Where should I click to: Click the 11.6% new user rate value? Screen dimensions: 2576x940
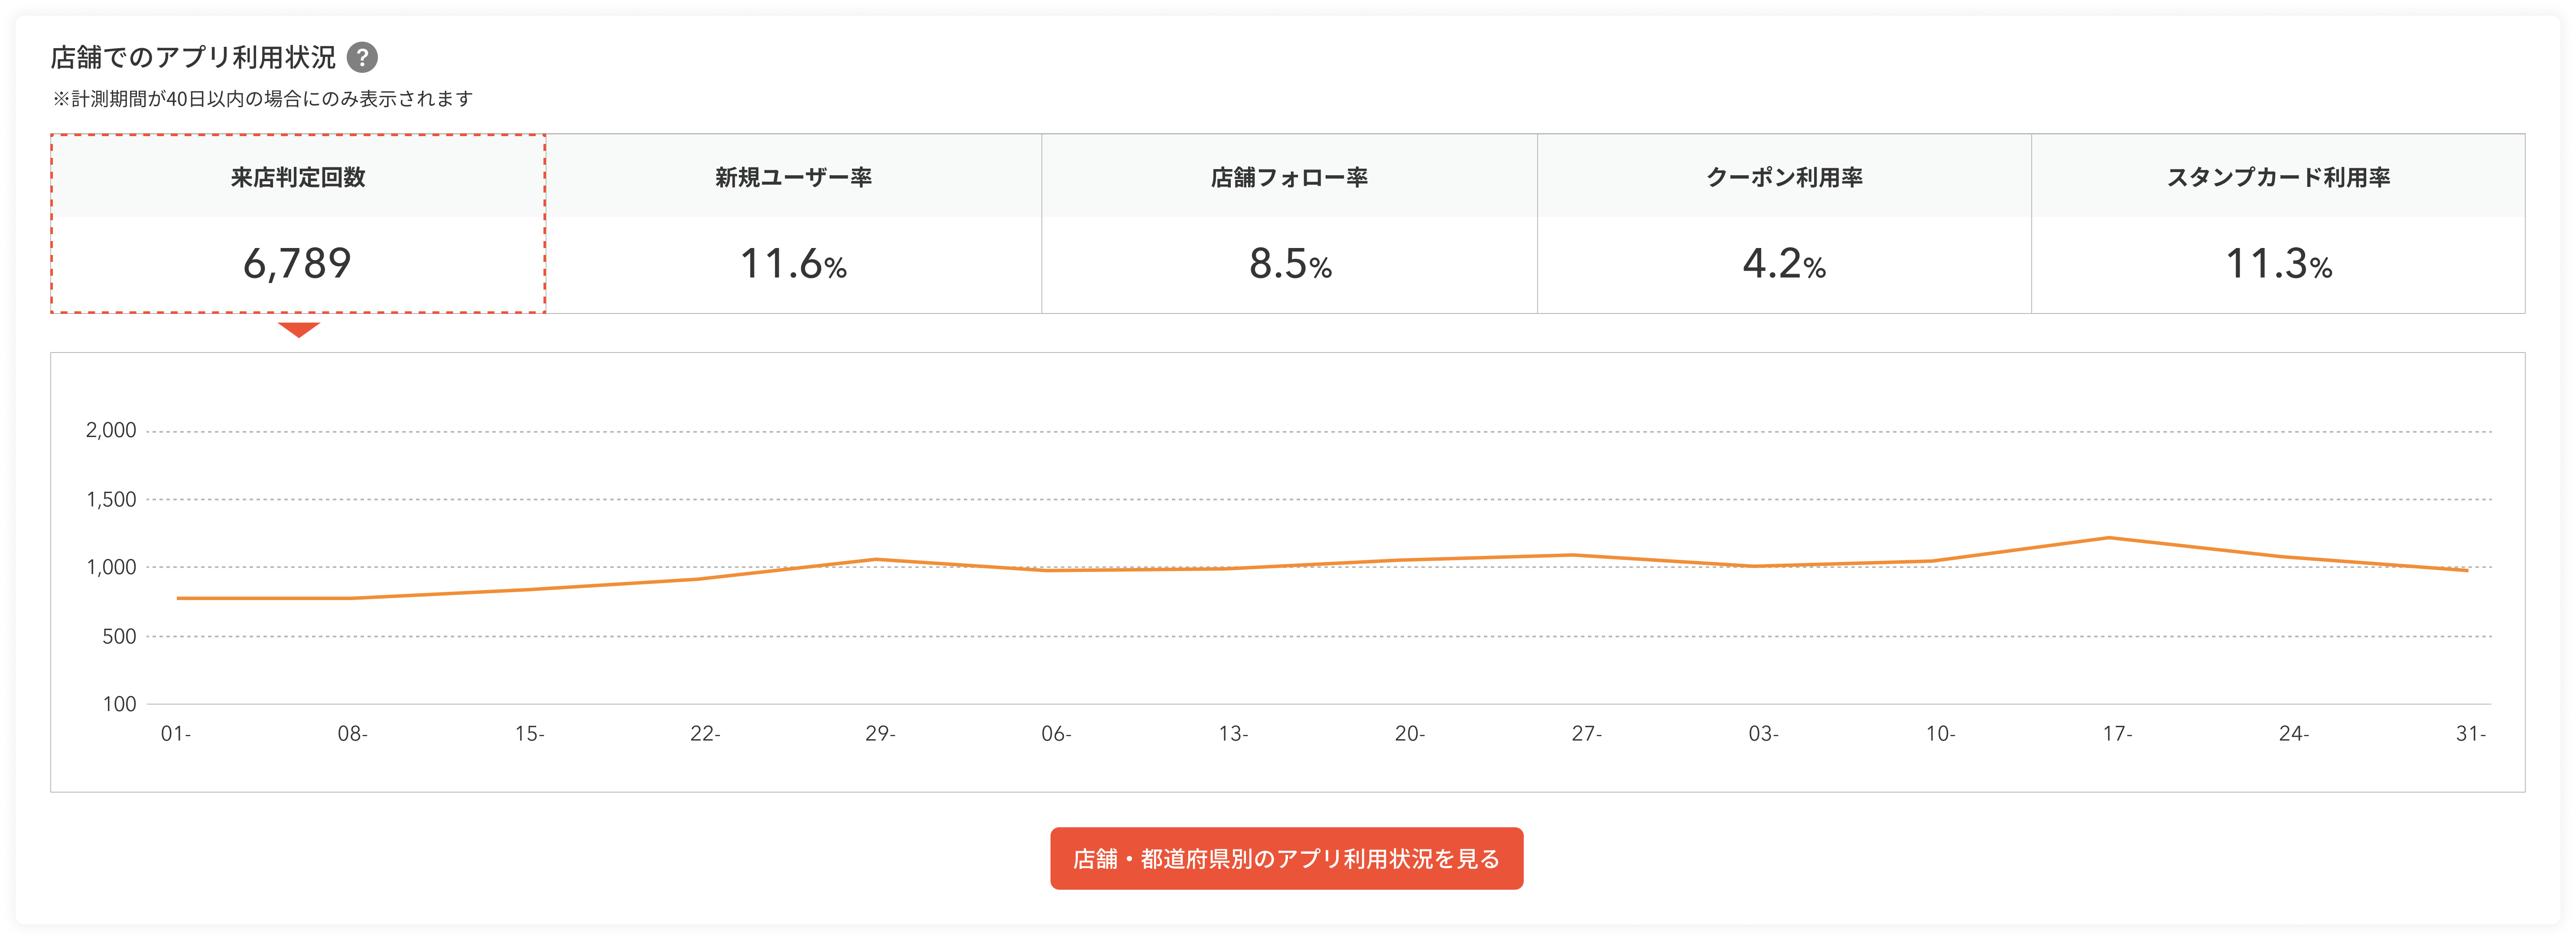pos(793,264)
